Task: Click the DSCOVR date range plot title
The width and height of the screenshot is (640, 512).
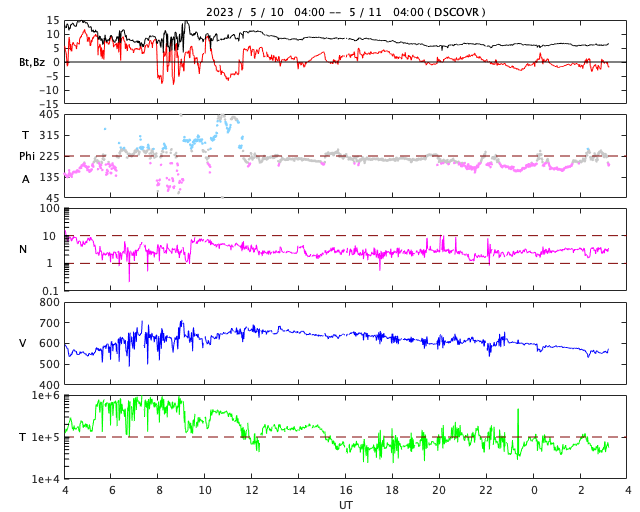Action: 346,12
